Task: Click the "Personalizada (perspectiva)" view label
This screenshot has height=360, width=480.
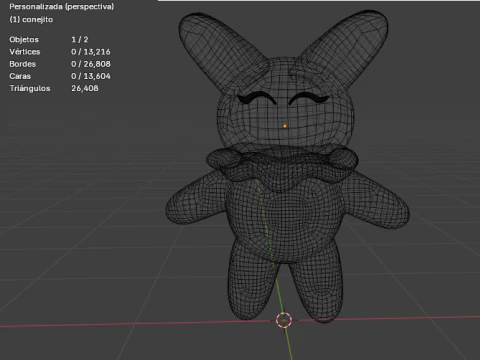Action: tap(62, 7)
